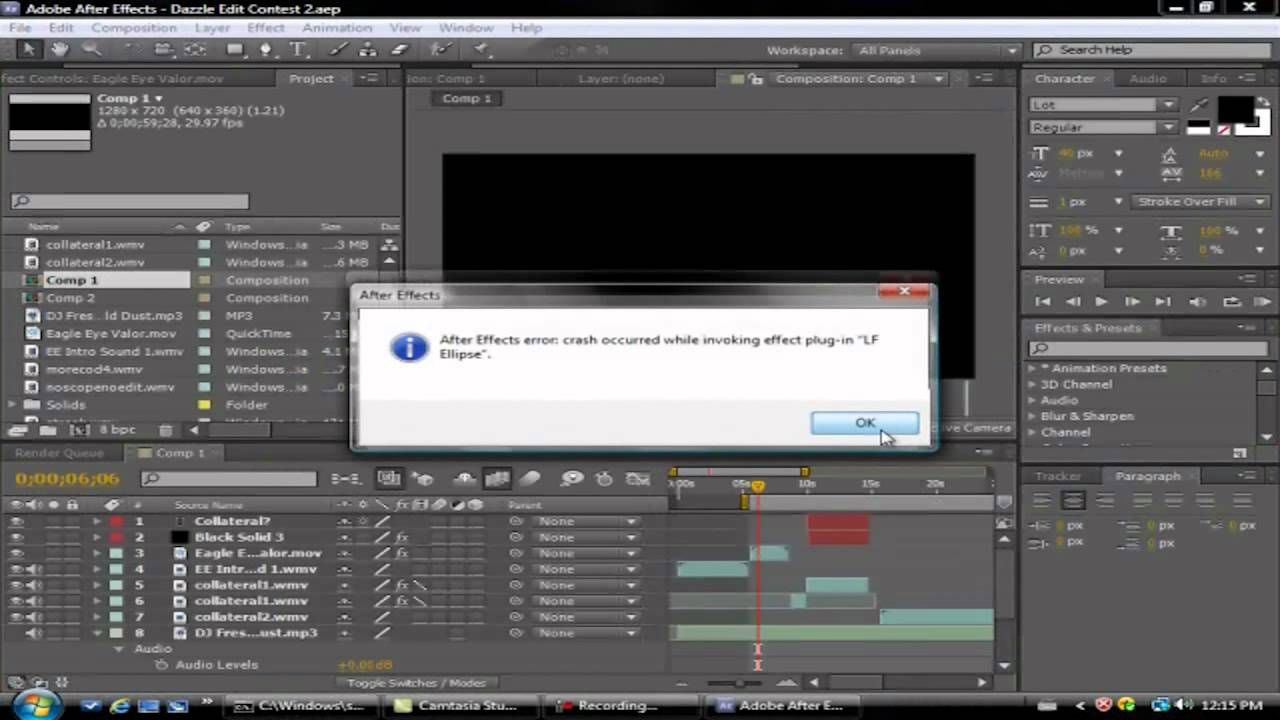Click the Project bit depth 8 bpc button
The width and height of the screenshot is (1280, 720).
click(x=118, y=430)
